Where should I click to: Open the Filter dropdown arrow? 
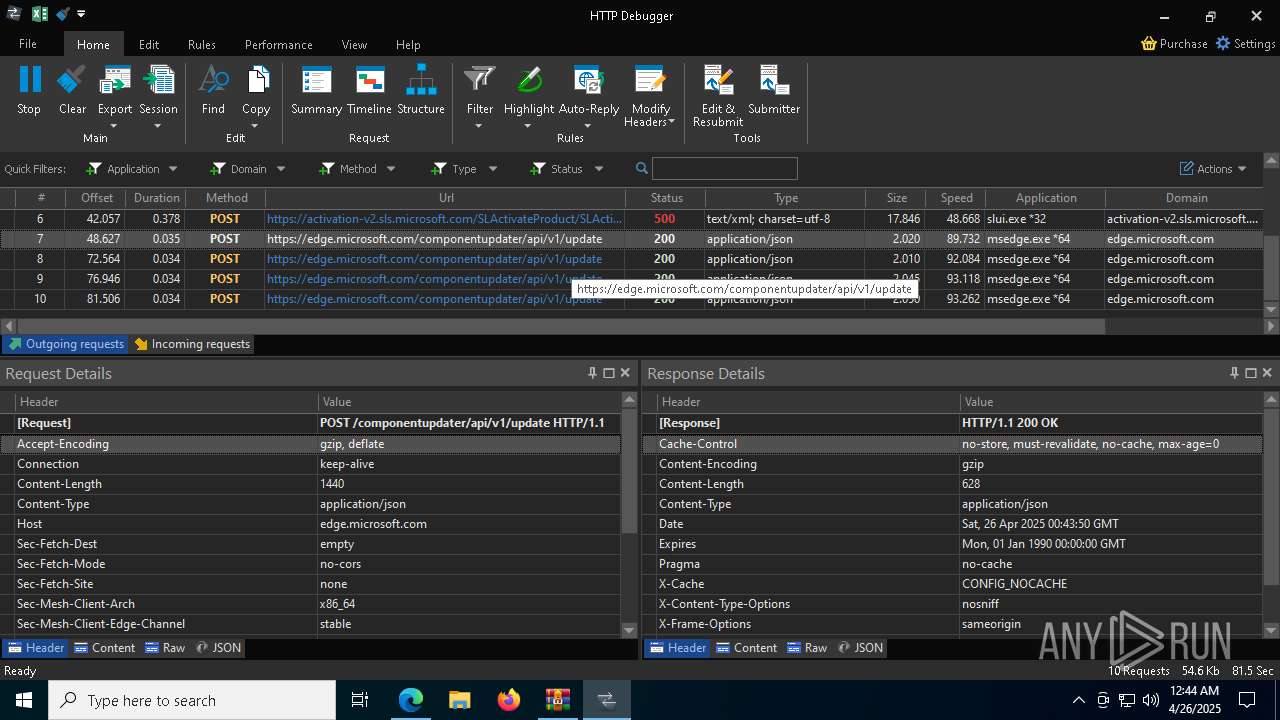click(x=479, y=125)
